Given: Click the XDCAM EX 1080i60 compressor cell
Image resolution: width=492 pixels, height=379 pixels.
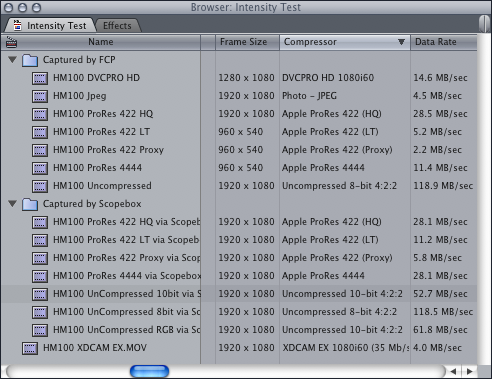Looking at the screenshot, I should pos(346,348).
